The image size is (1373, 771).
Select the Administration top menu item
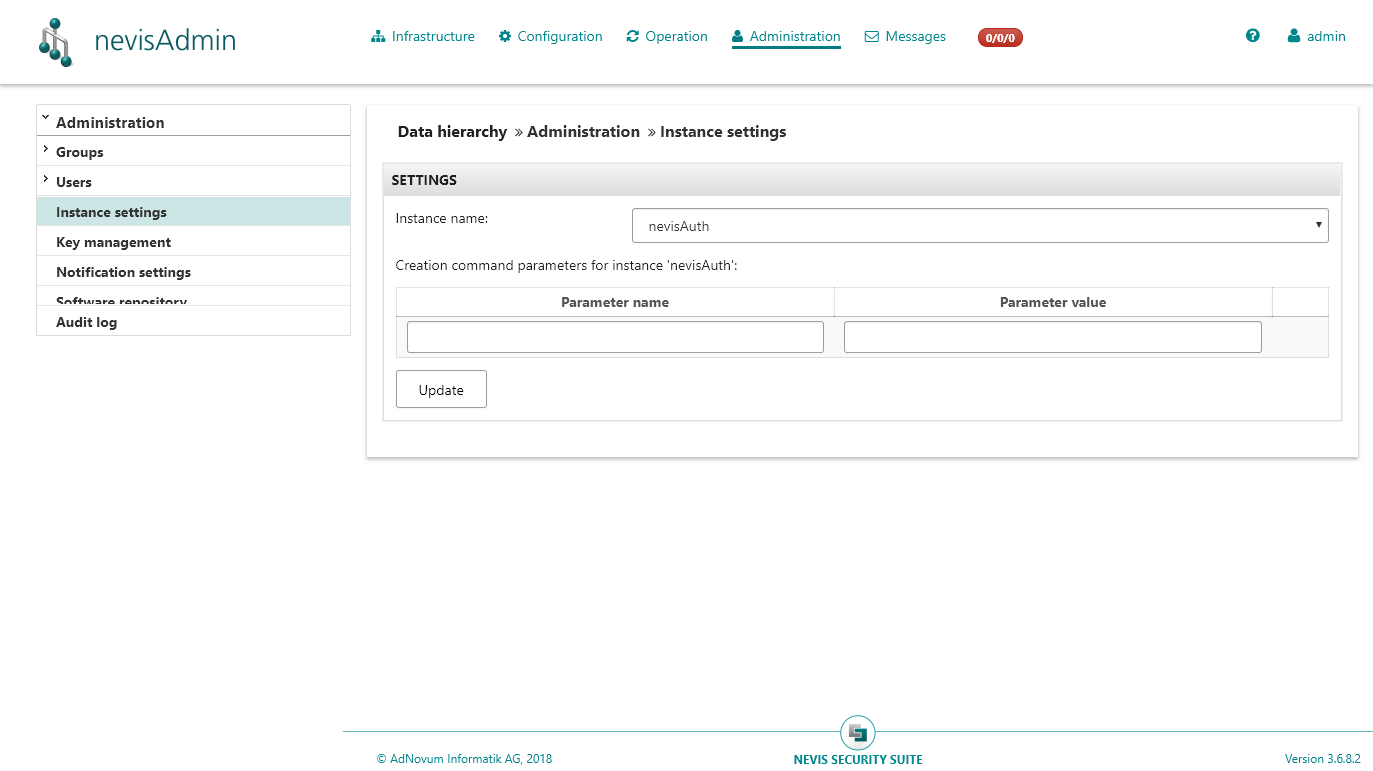tap(786, 36)
